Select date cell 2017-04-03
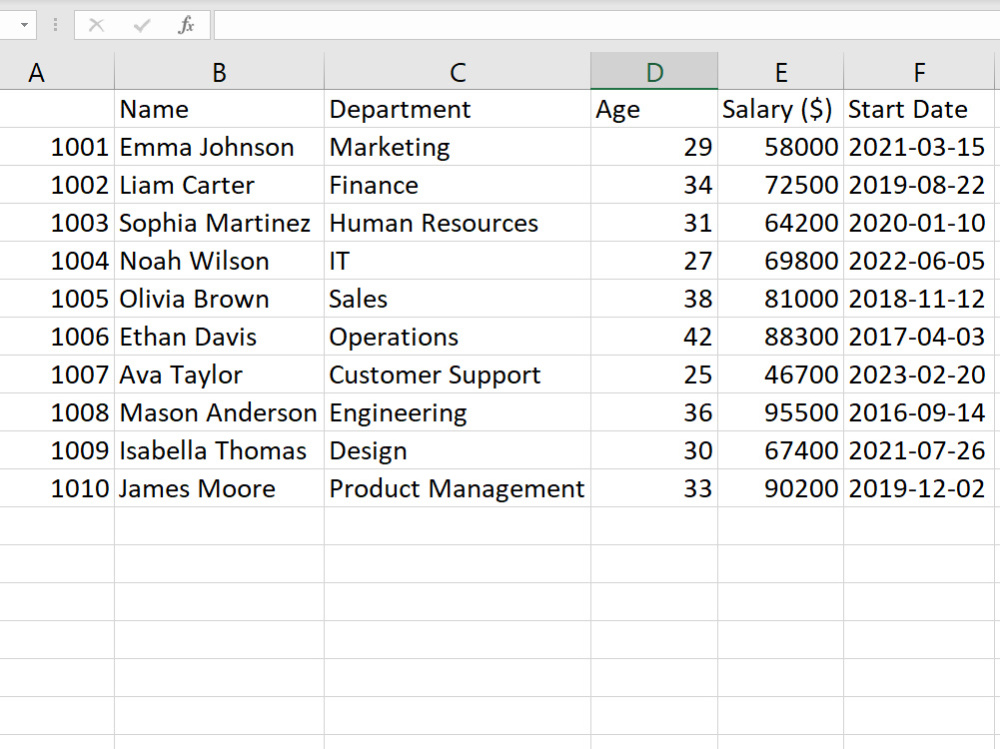This screenshot has height=749, width=1000. pos(919,336)
